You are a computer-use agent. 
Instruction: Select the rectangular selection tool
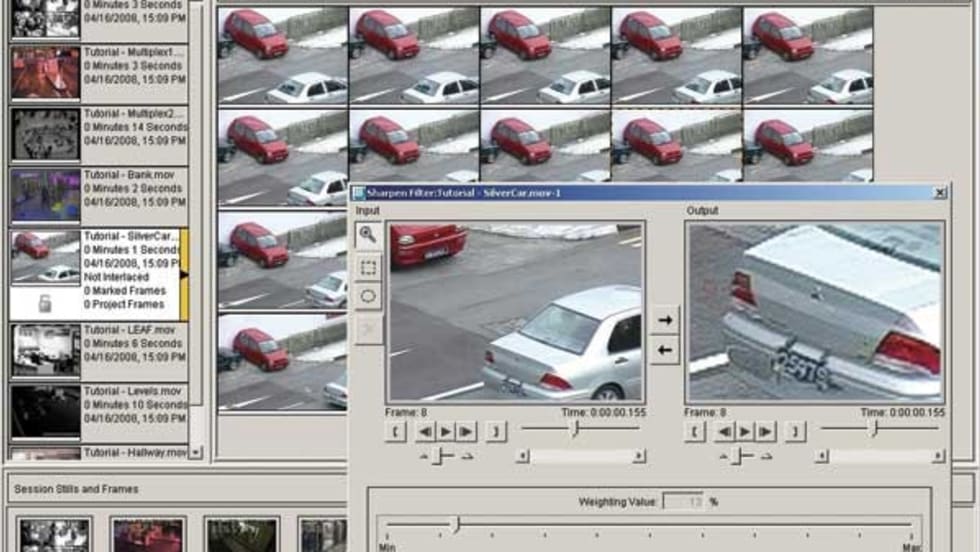click(x=368, y=267)
